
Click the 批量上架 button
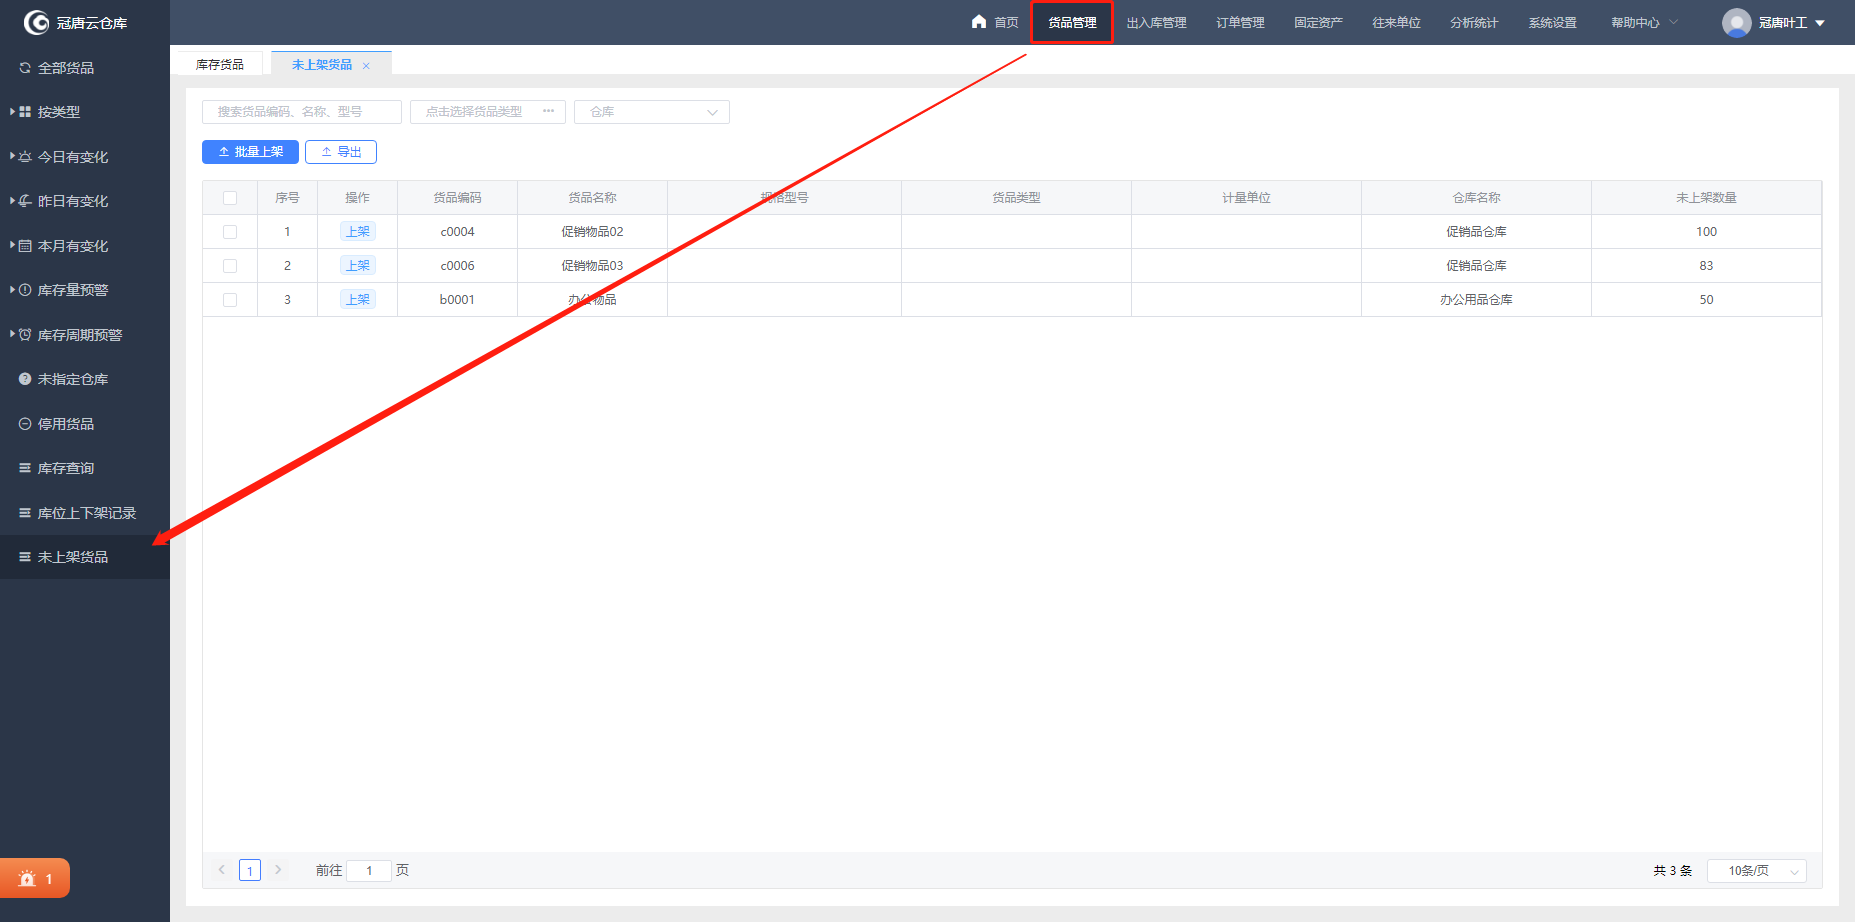point(250,152)
